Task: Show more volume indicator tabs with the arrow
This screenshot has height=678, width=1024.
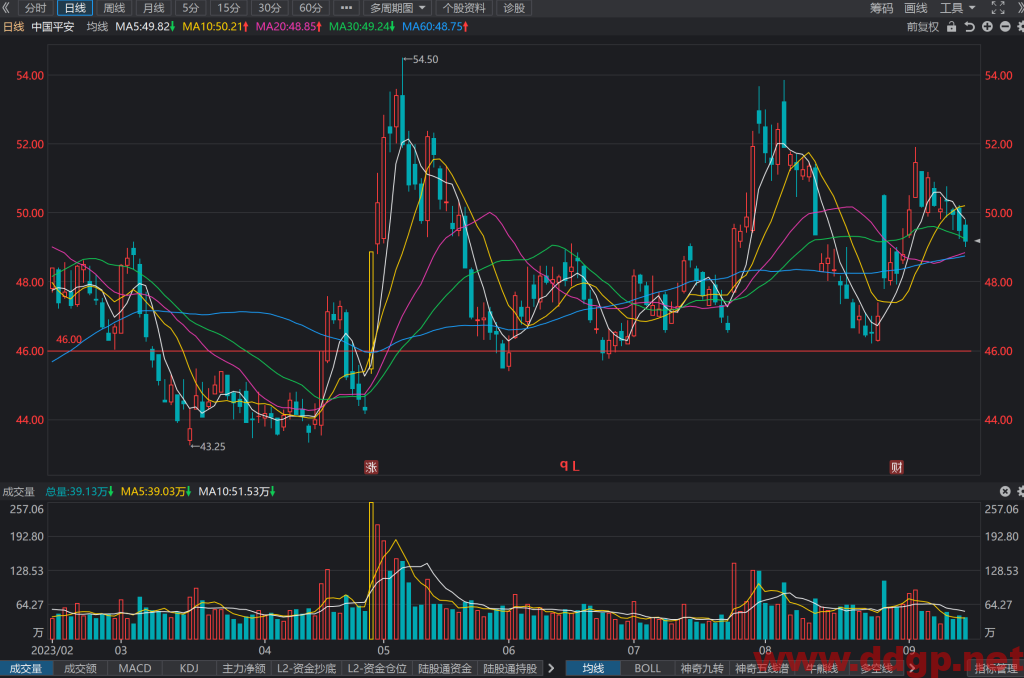Action: [551, 668]
